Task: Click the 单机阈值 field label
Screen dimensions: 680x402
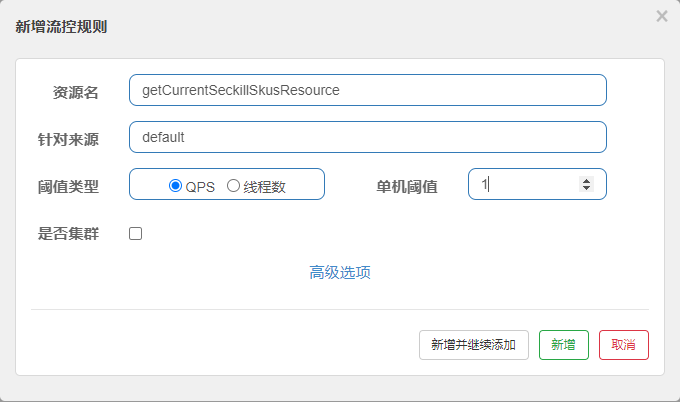Action: [407, 187]
